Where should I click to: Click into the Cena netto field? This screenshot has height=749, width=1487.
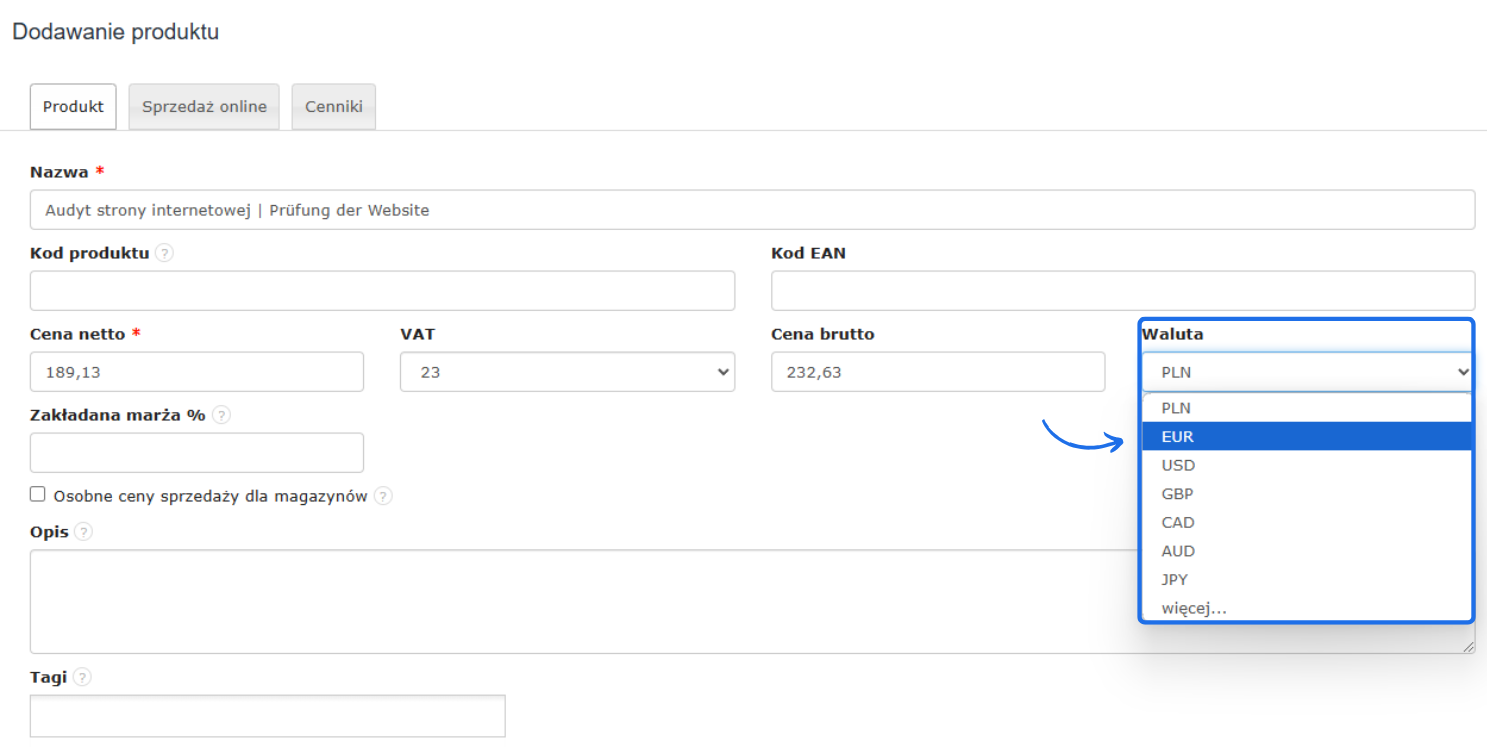197,372
